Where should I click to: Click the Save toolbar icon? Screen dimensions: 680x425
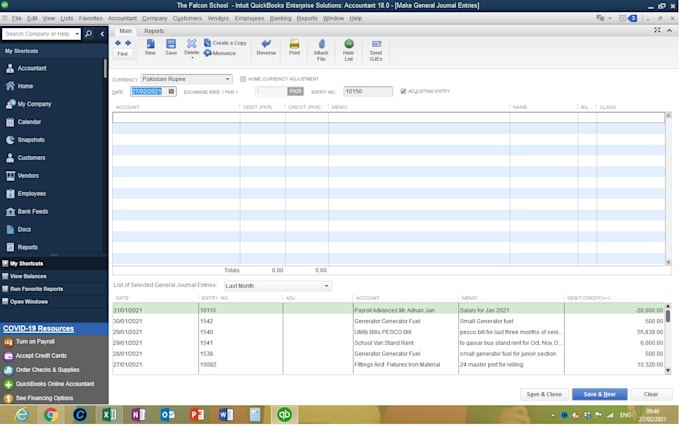171,47
